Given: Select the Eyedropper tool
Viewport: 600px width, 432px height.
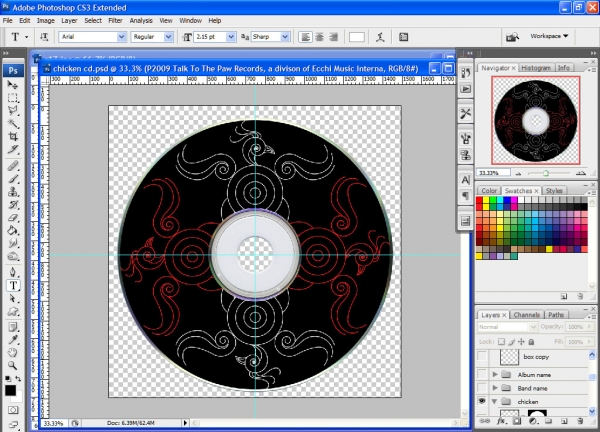Looking at the screenshot, I should click(13, 340).
